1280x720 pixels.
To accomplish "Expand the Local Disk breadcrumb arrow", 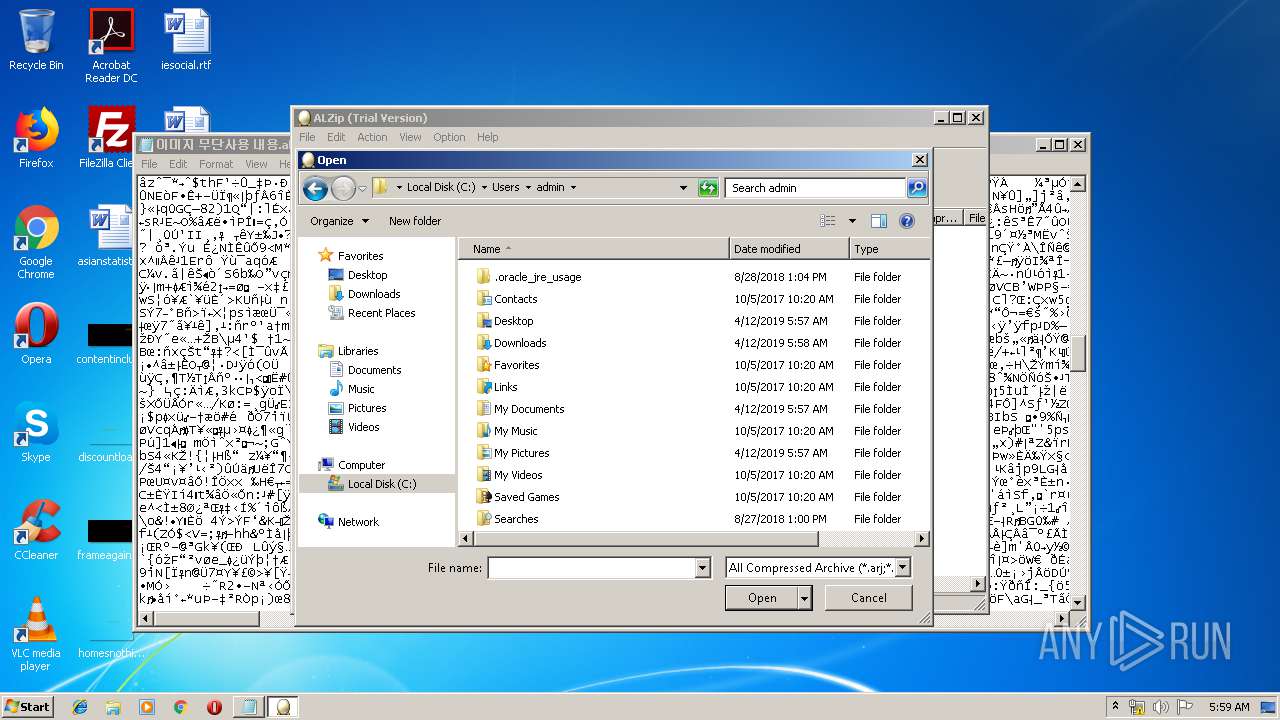I will [483, 188].
